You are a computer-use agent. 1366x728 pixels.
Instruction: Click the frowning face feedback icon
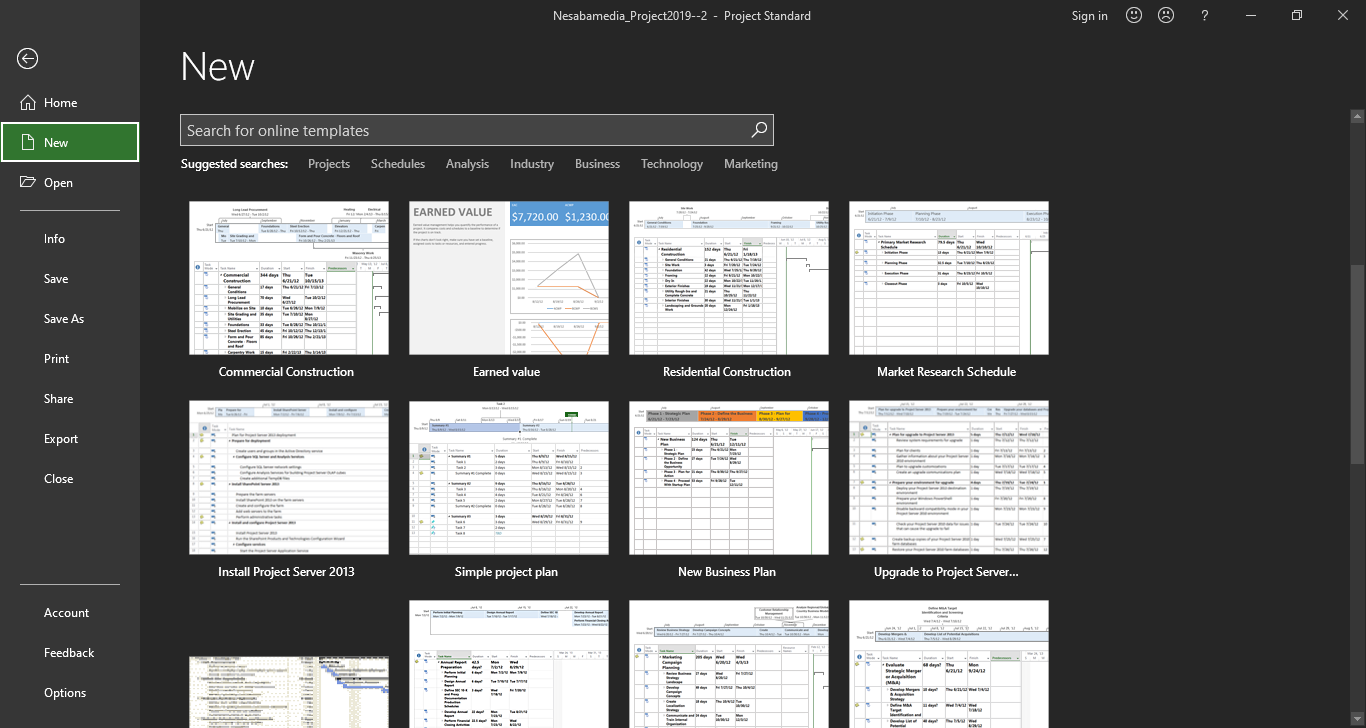point(1166,15)
